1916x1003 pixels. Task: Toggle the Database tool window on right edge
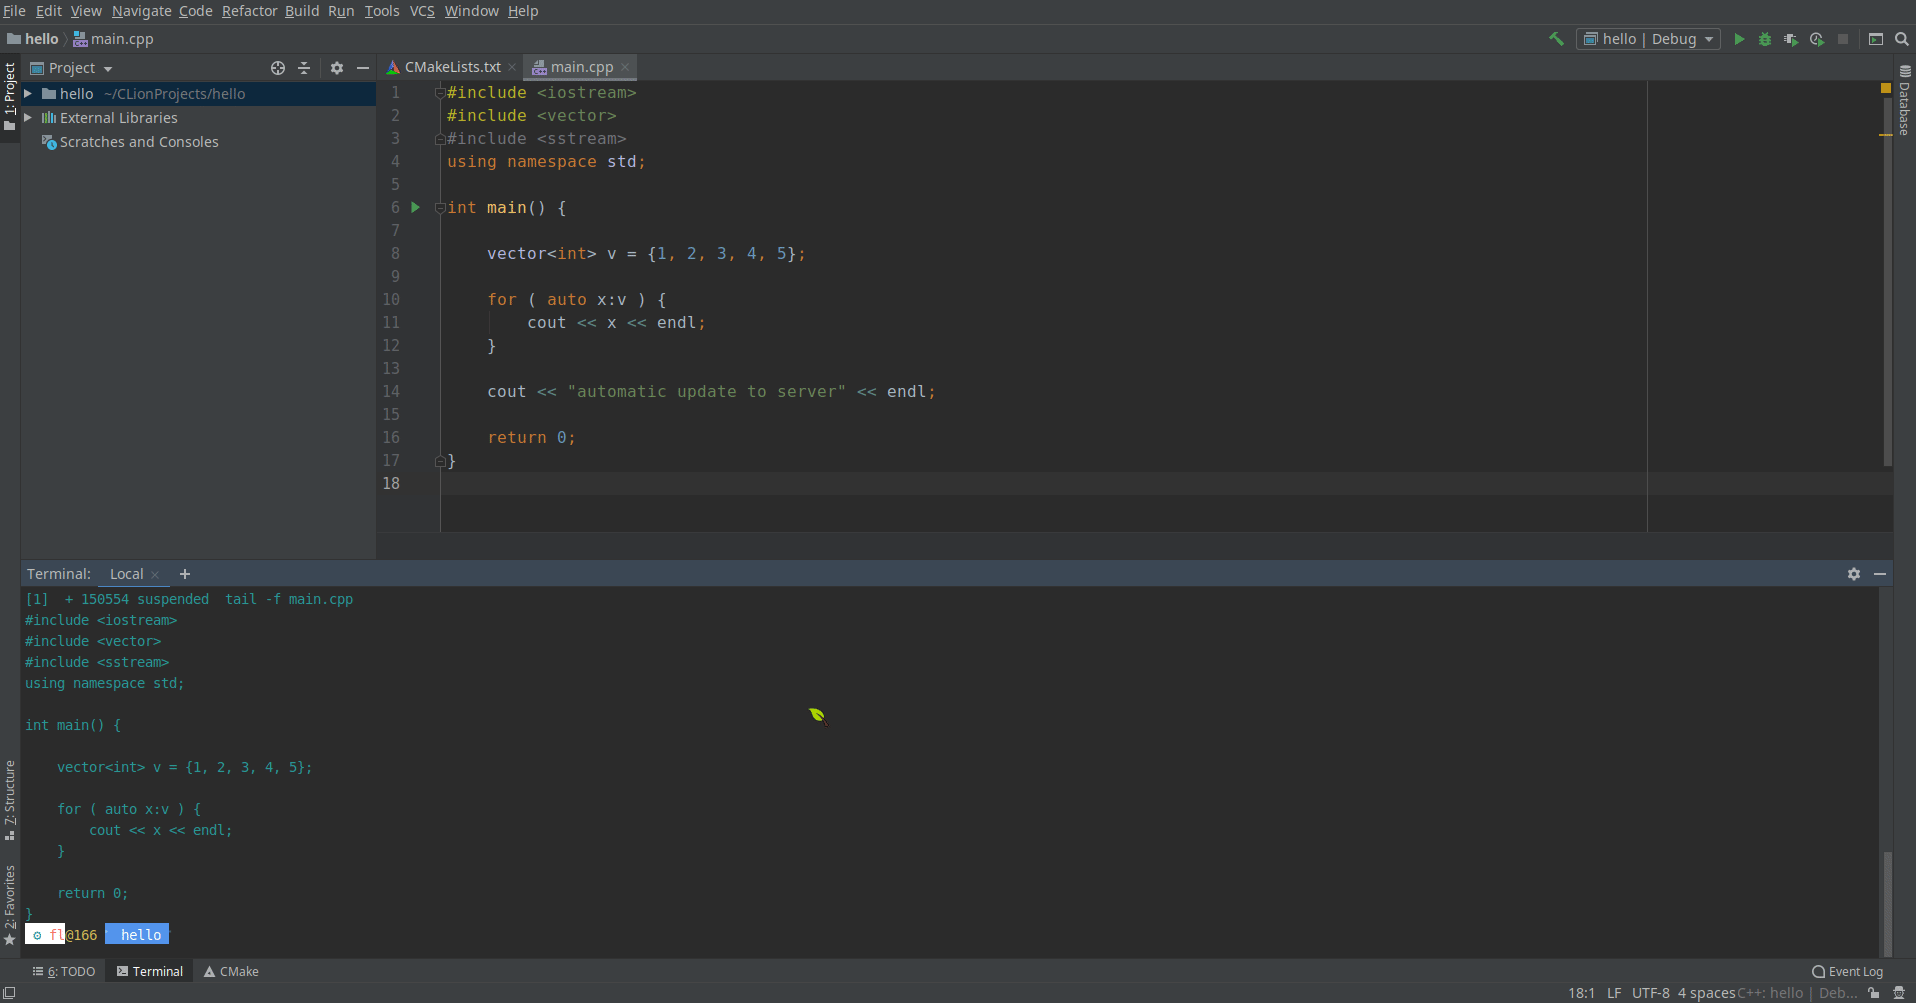click(x=1905, y=100)
